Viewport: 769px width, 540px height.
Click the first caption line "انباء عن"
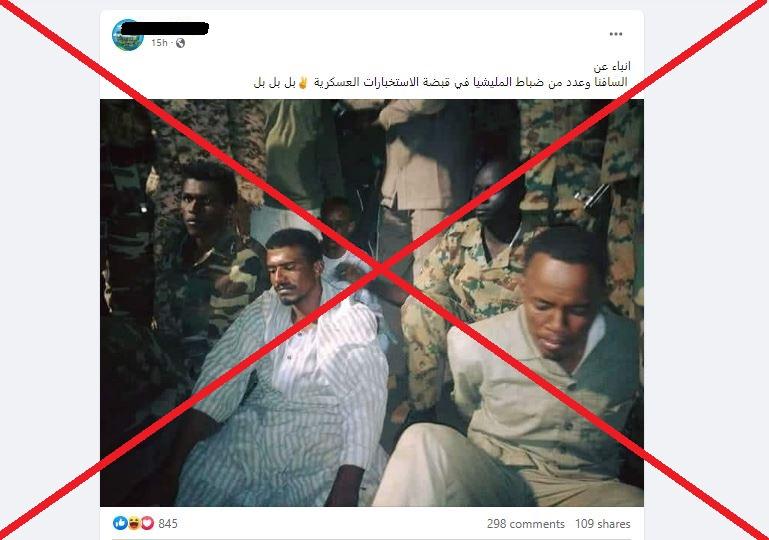pyautogui.click(x=612, y=66)
